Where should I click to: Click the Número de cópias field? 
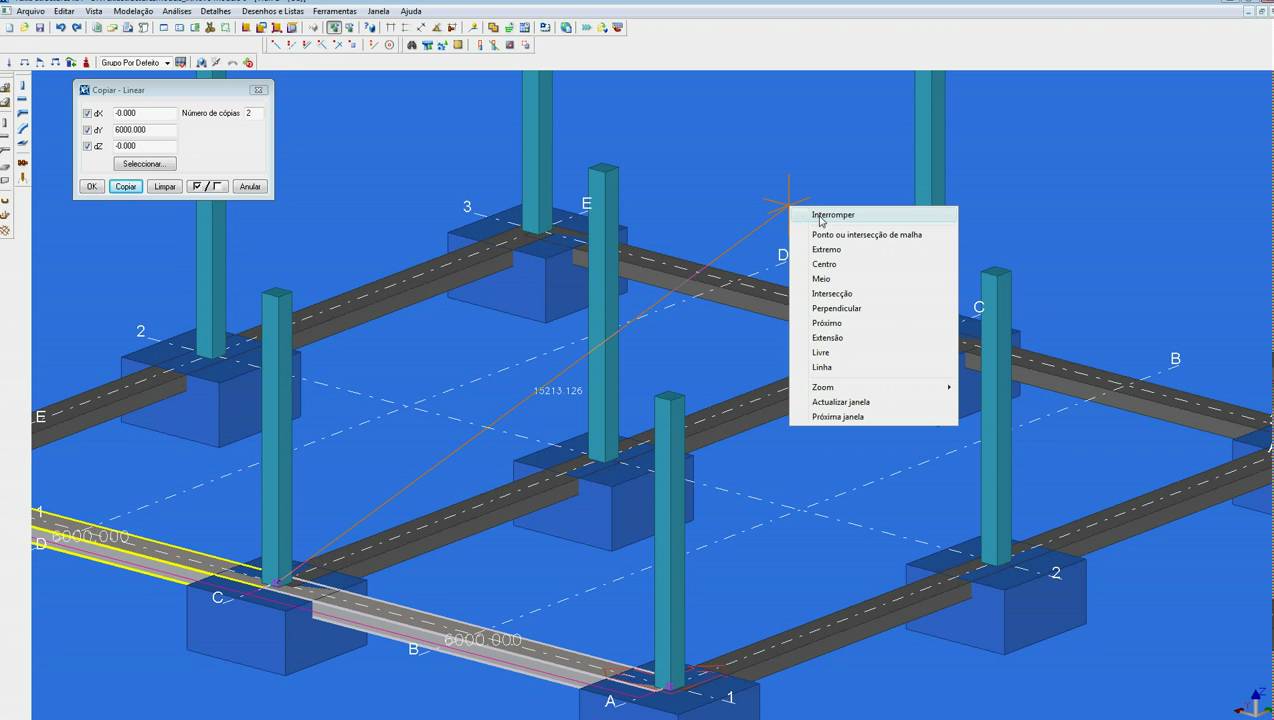[x=254, y=113]
